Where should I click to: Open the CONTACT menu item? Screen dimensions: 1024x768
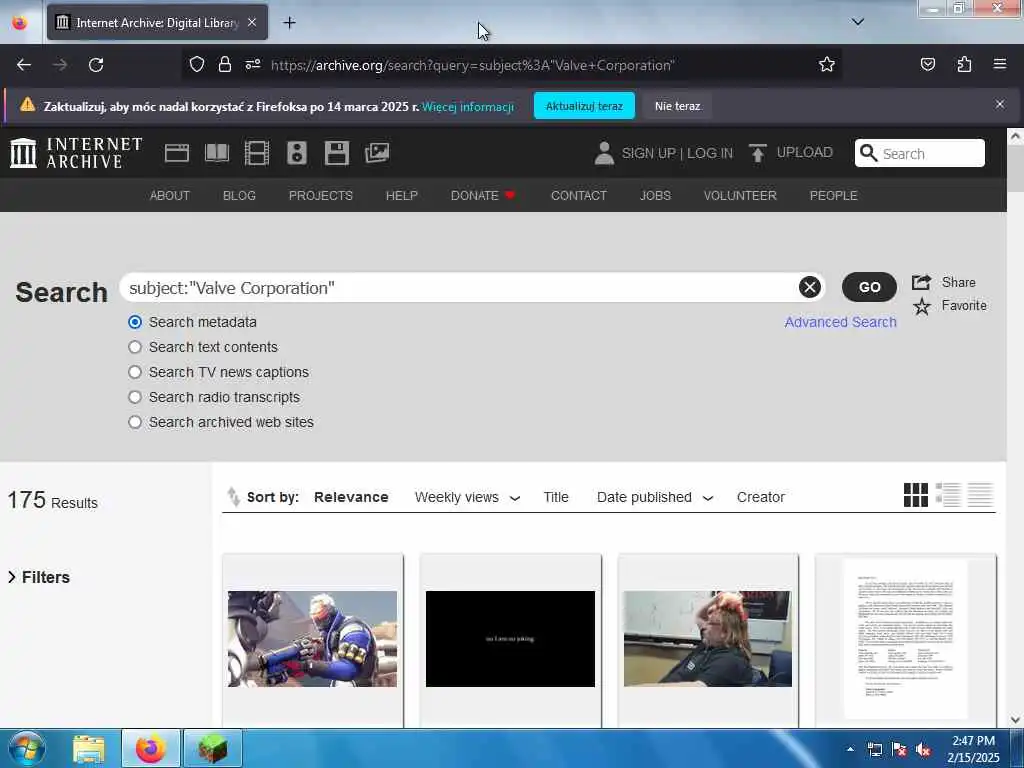click(579, 196)
